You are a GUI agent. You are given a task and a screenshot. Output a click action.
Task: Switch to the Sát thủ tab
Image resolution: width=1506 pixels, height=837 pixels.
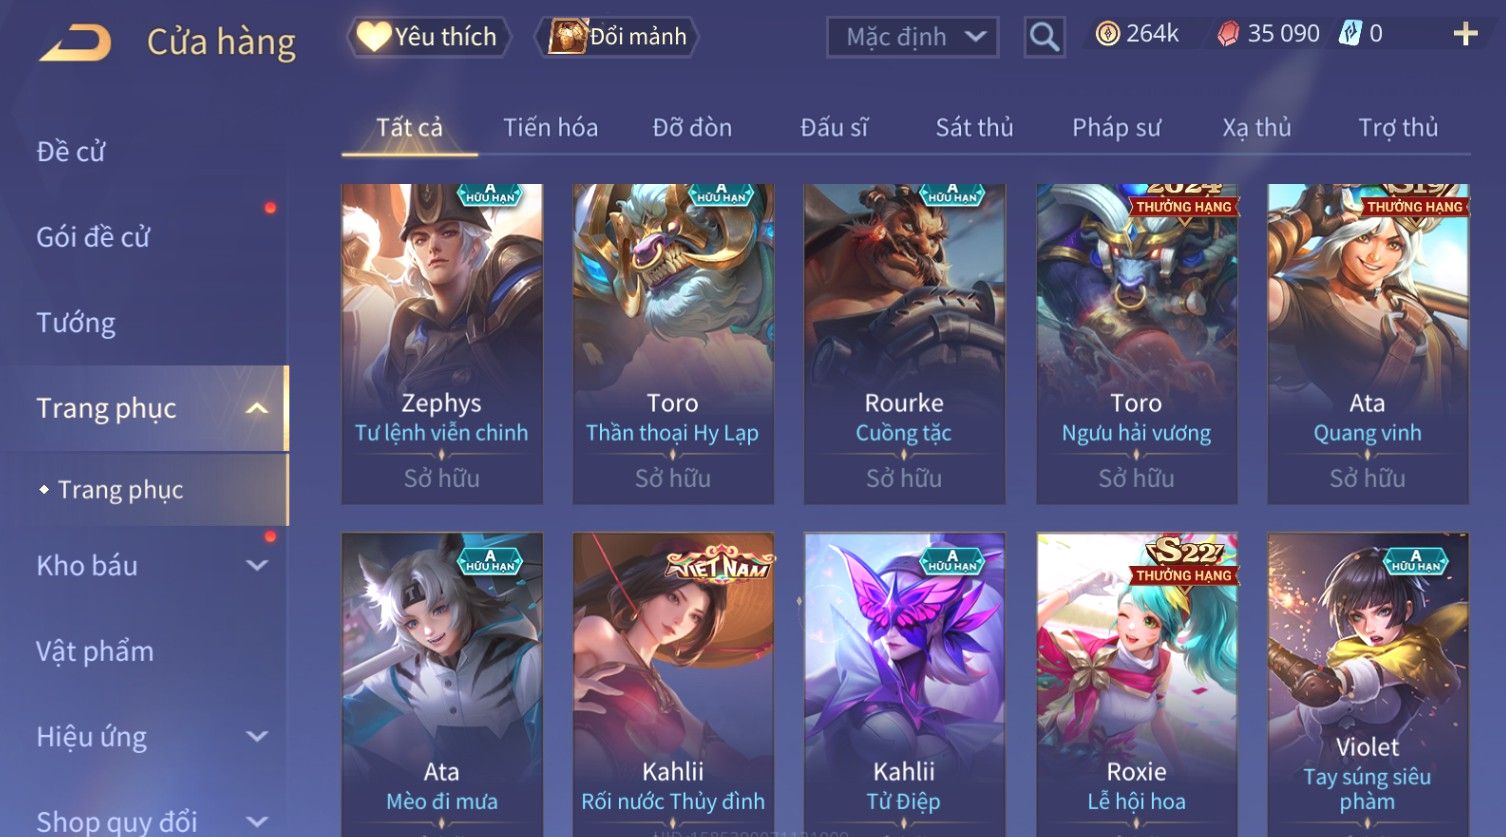click(x=974, y=127)
